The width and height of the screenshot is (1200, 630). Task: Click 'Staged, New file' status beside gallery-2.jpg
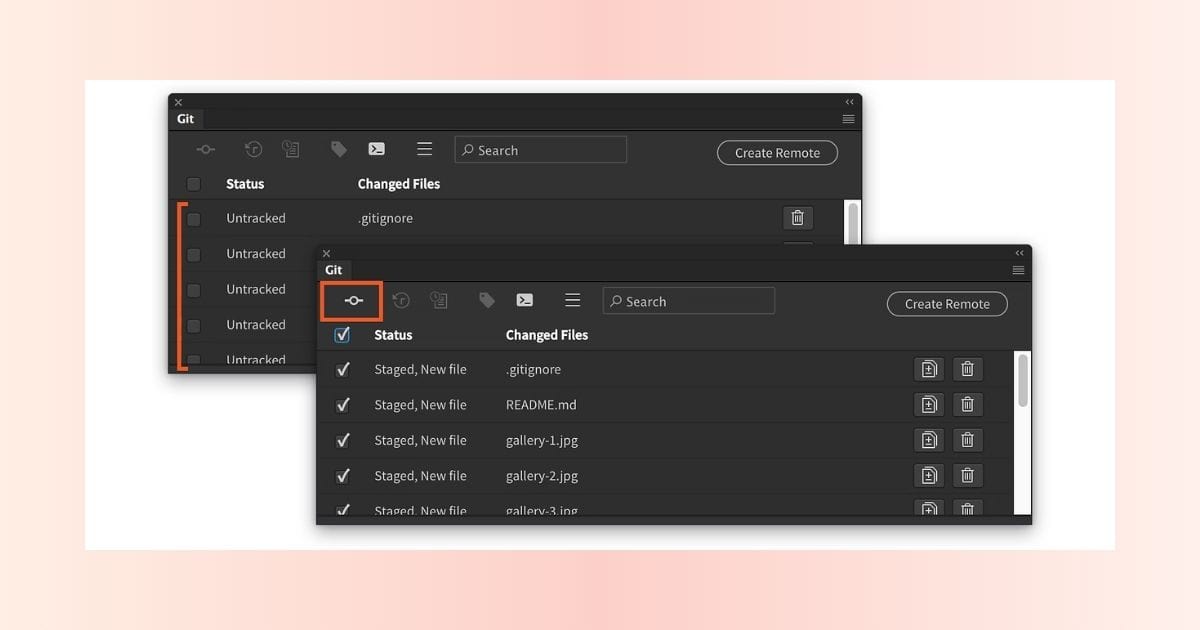(420, 476)
